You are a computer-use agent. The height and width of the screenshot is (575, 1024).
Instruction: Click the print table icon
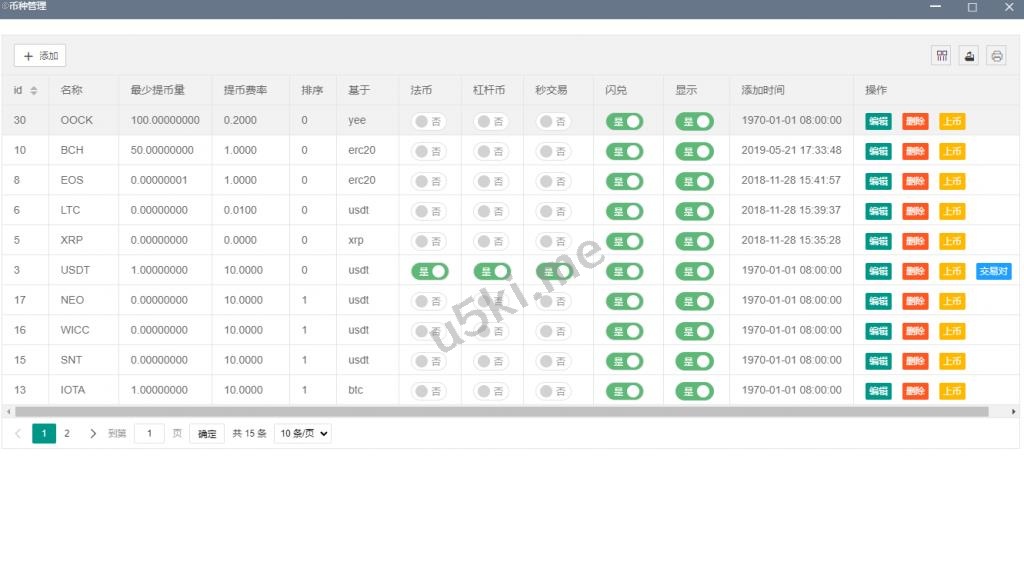996,56
